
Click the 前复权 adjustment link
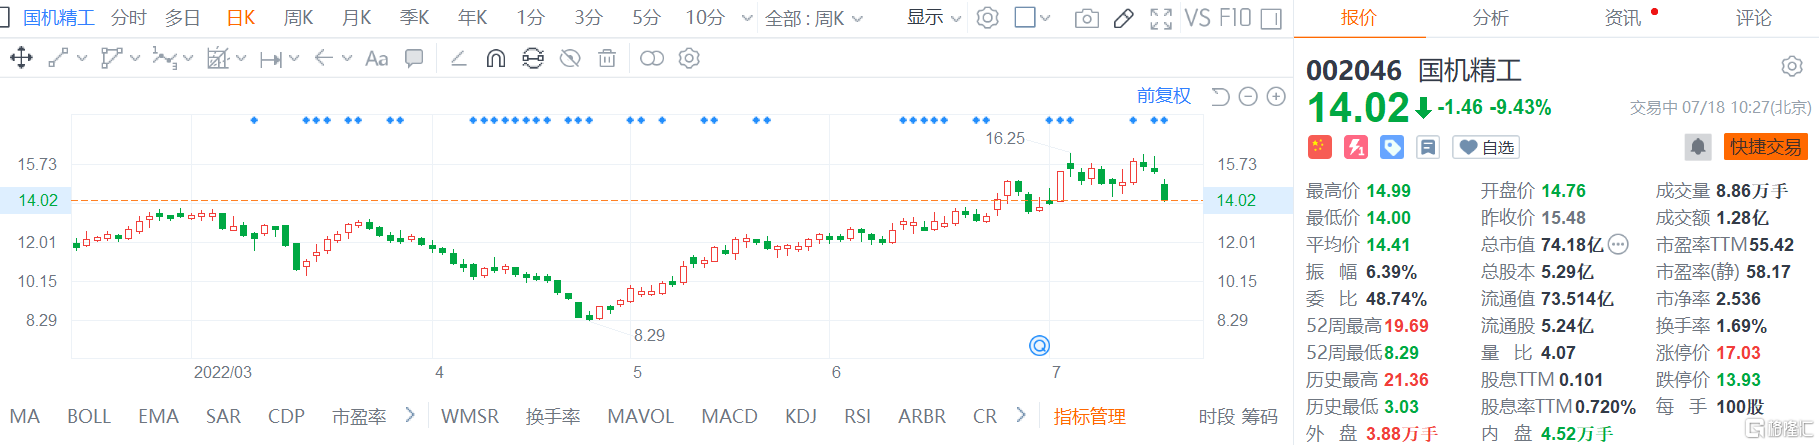[x=1164, y=95]
